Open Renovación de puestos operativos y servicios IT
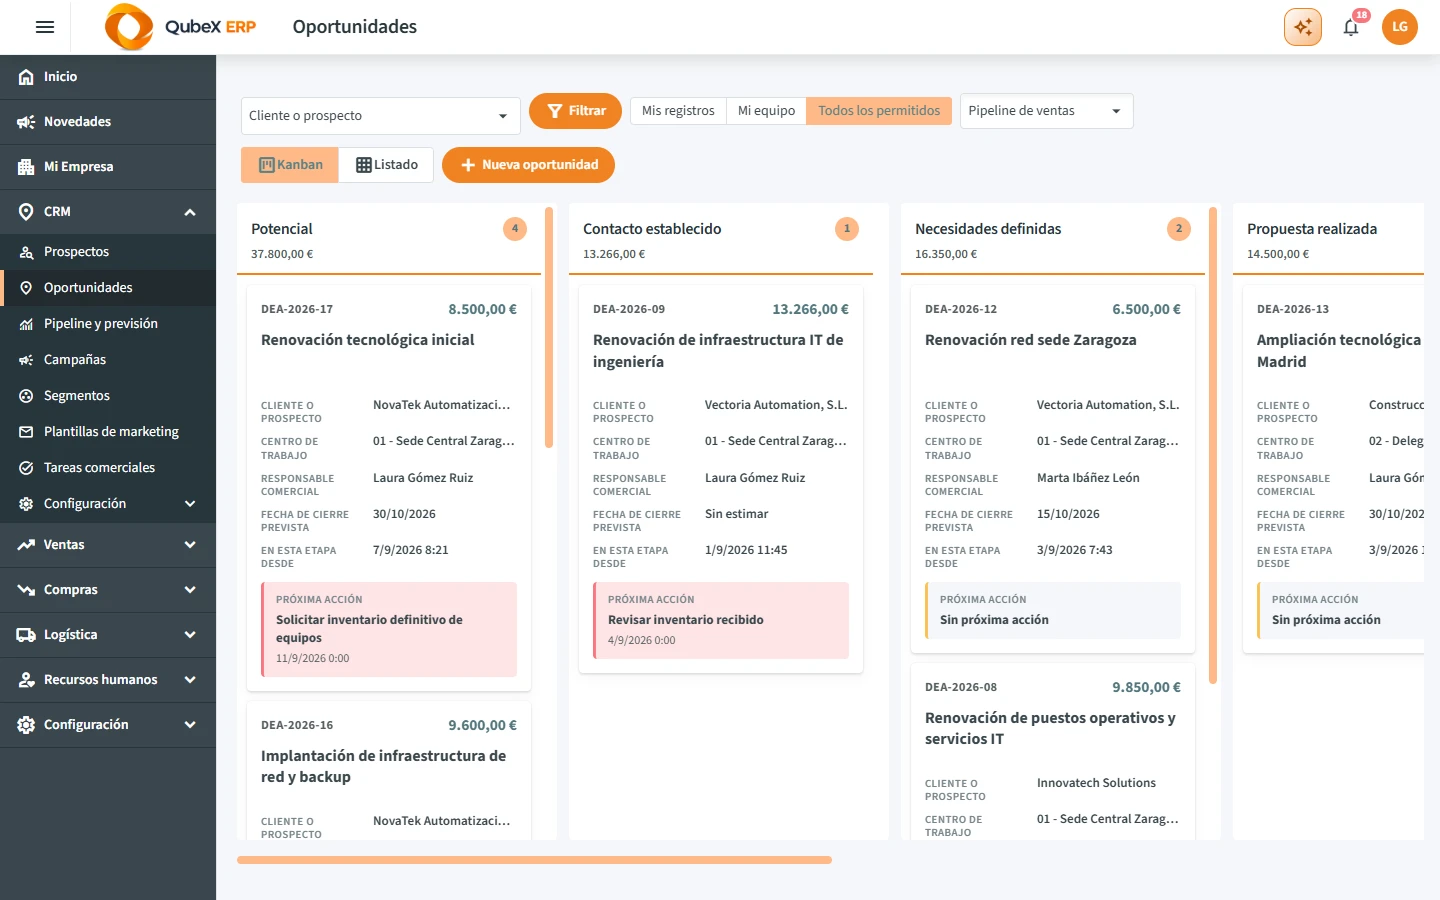This screenshot has height=900, width=1440. (x=1050, y=728)
